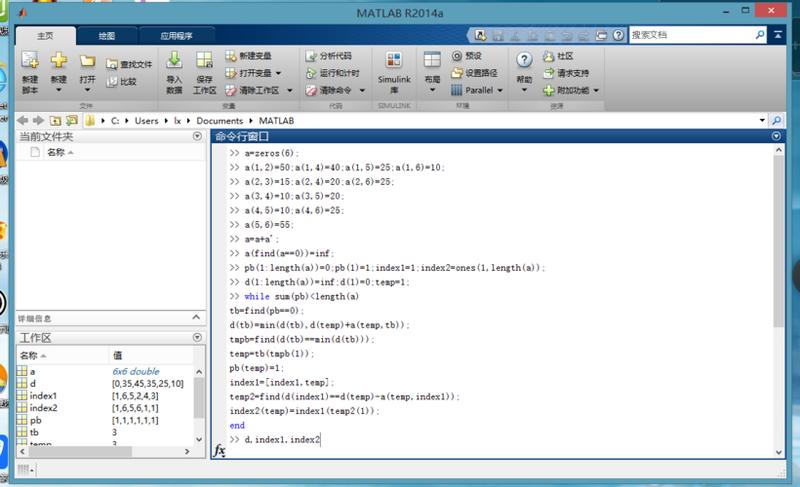The height and width of the screenshot is (487, 800).
Task: Switch to the 绘图 (Plots) tab
Action: 107,36
